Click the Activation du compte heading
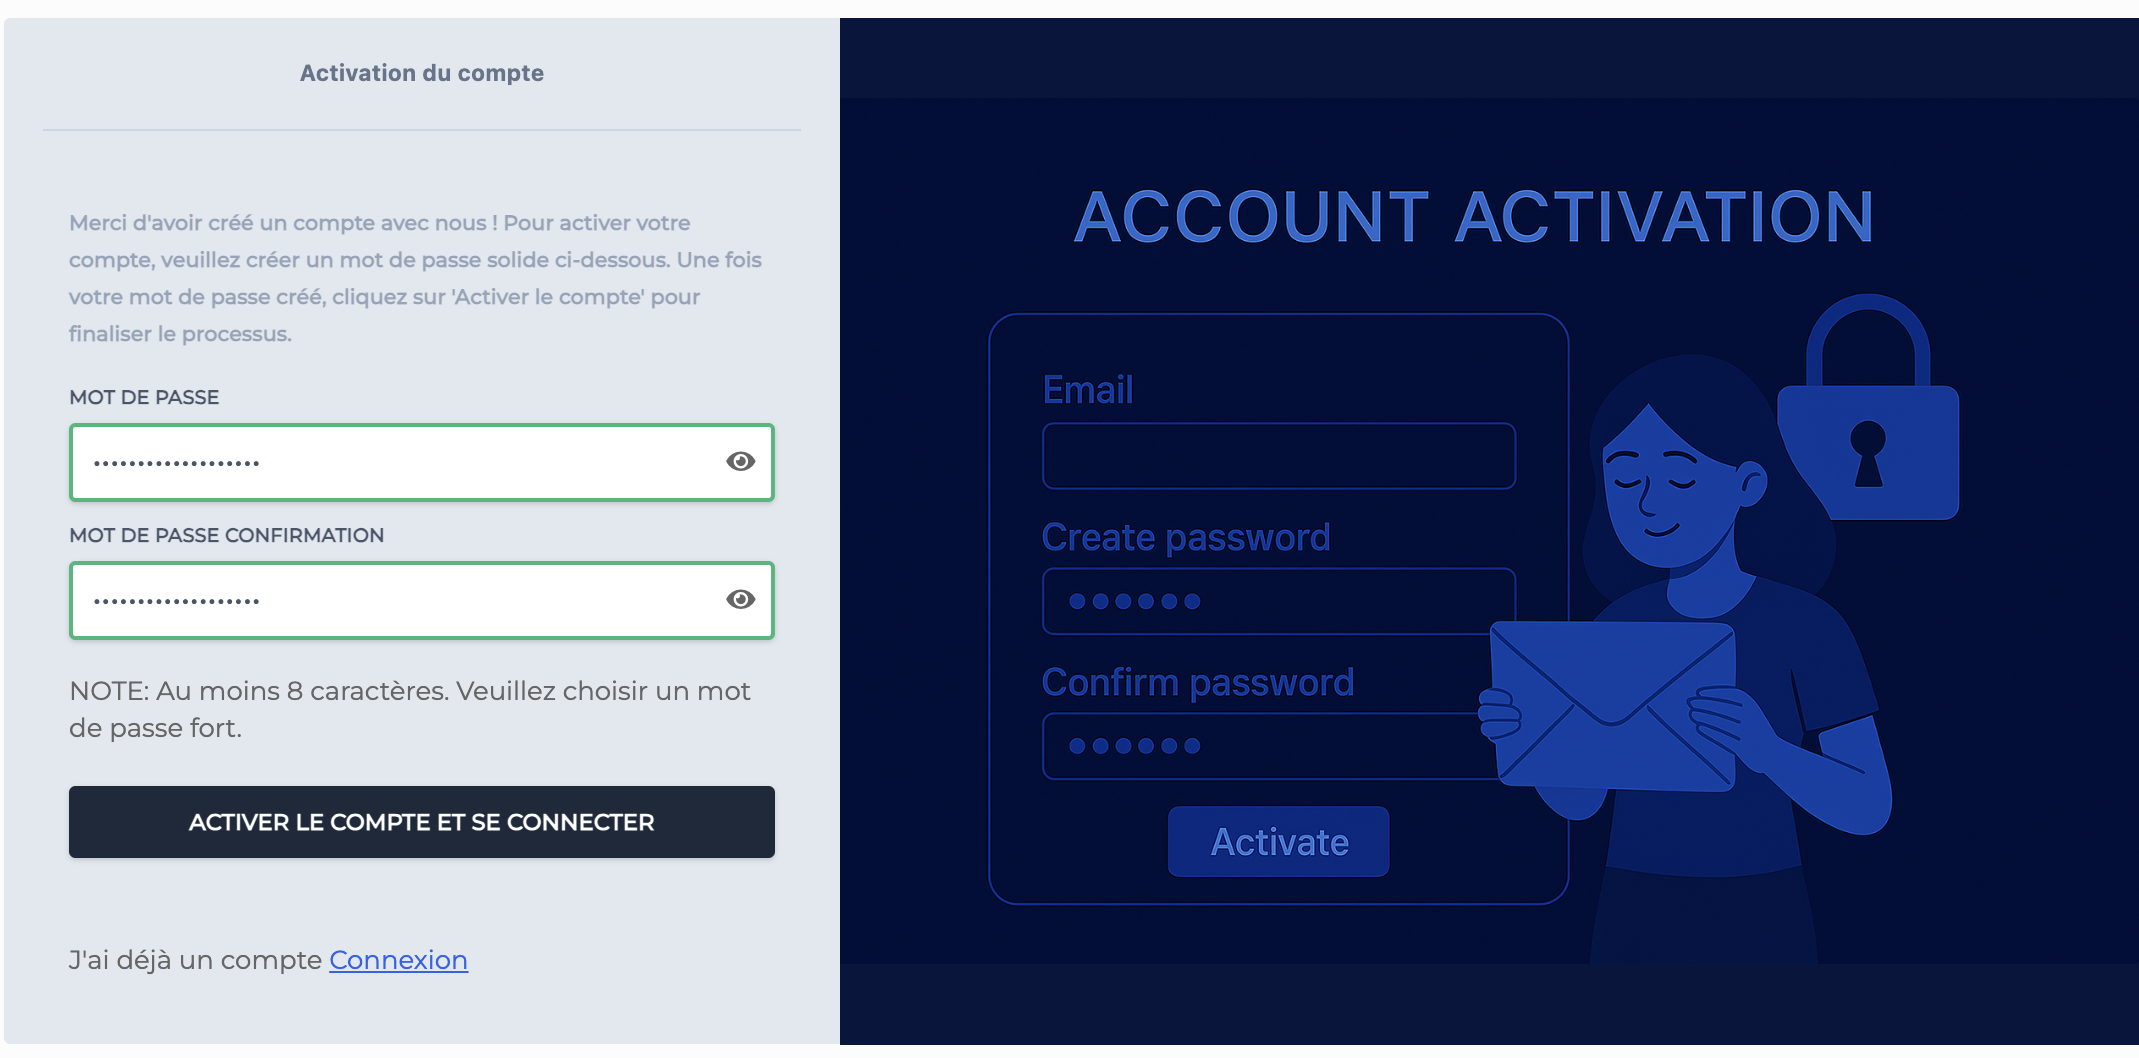This screenshot has height=1058, width=2139. (421, 72)
